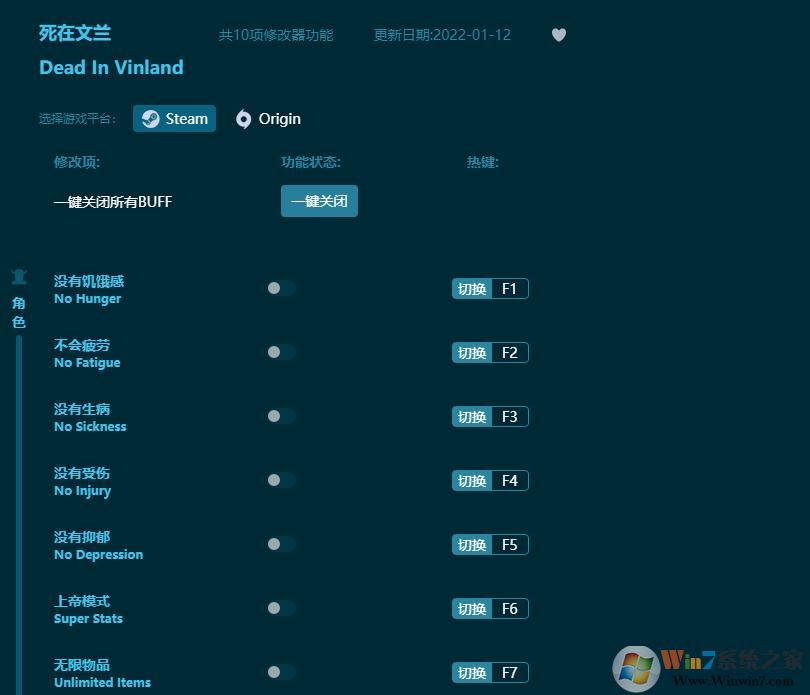Screen dimensions: 810x695
Task: Switch to the Steam platform tab
Action: pyautogui.click(x=174, y=118)
